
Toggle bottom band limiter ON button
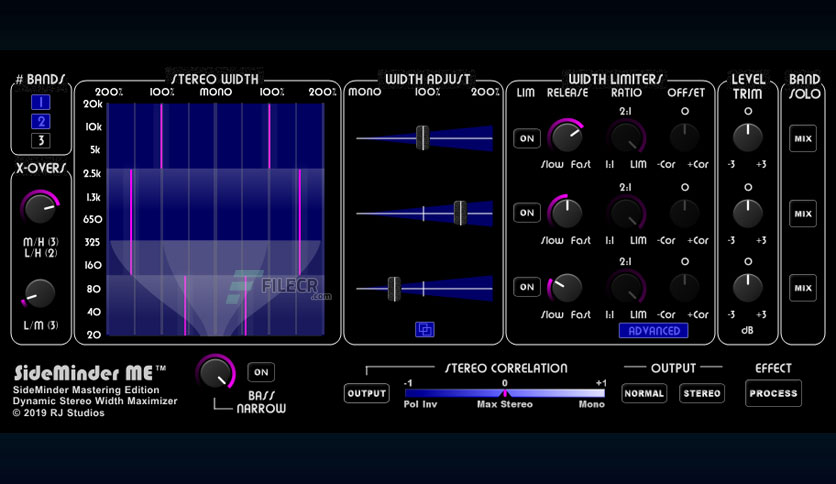[527, 287]
